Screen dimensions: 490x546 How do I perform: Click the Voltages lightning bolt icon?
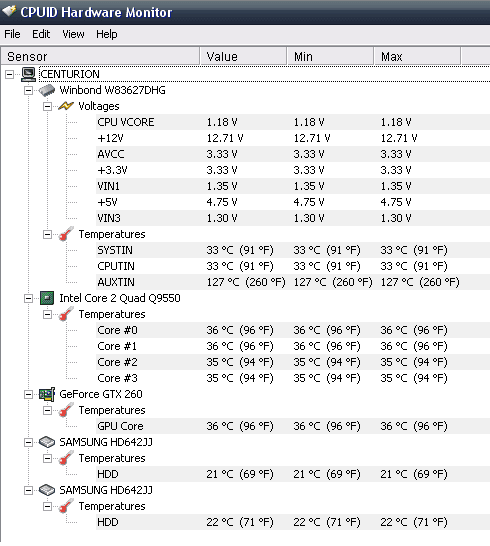tap(66, 106)
